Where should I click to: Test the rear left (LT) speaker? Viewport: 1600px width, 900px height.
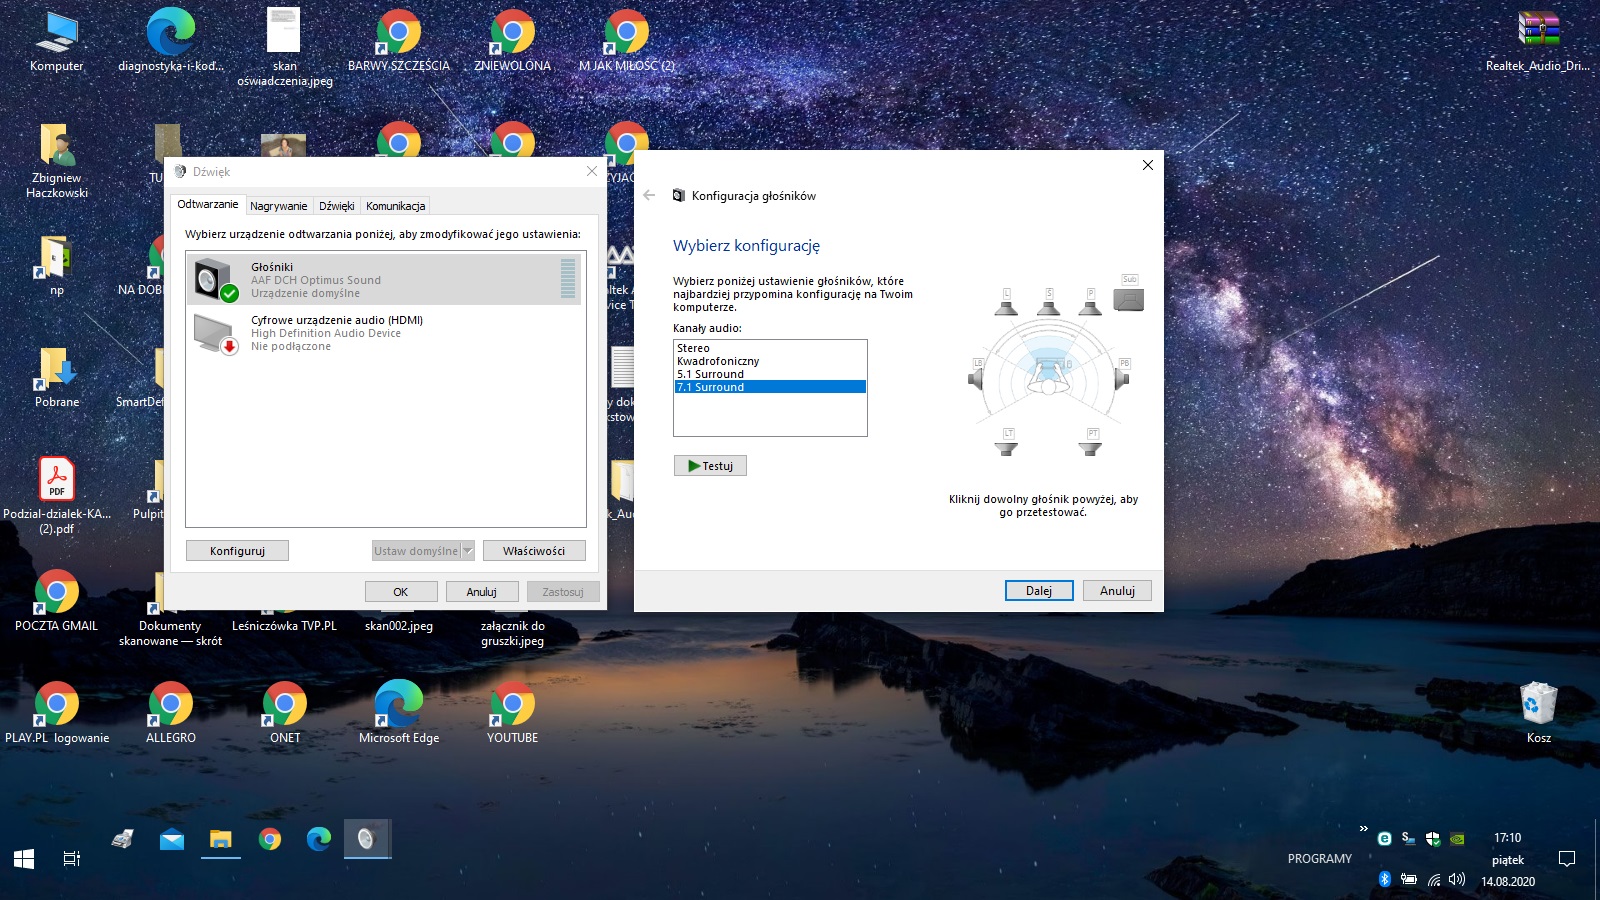(x=1007, y=442)
